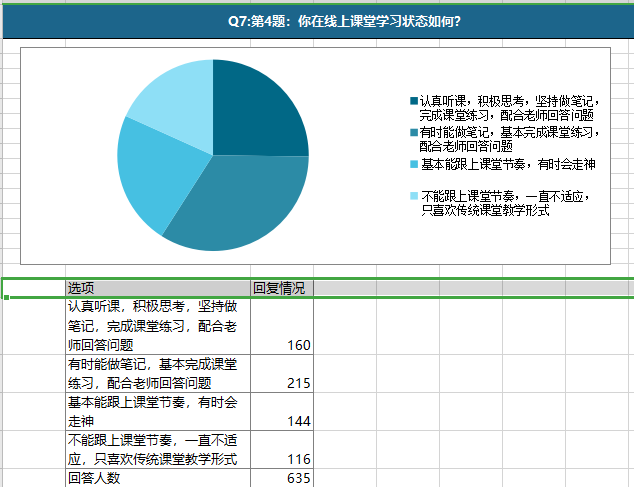
Task: Select the 选项 header cell
Action: 158,288
